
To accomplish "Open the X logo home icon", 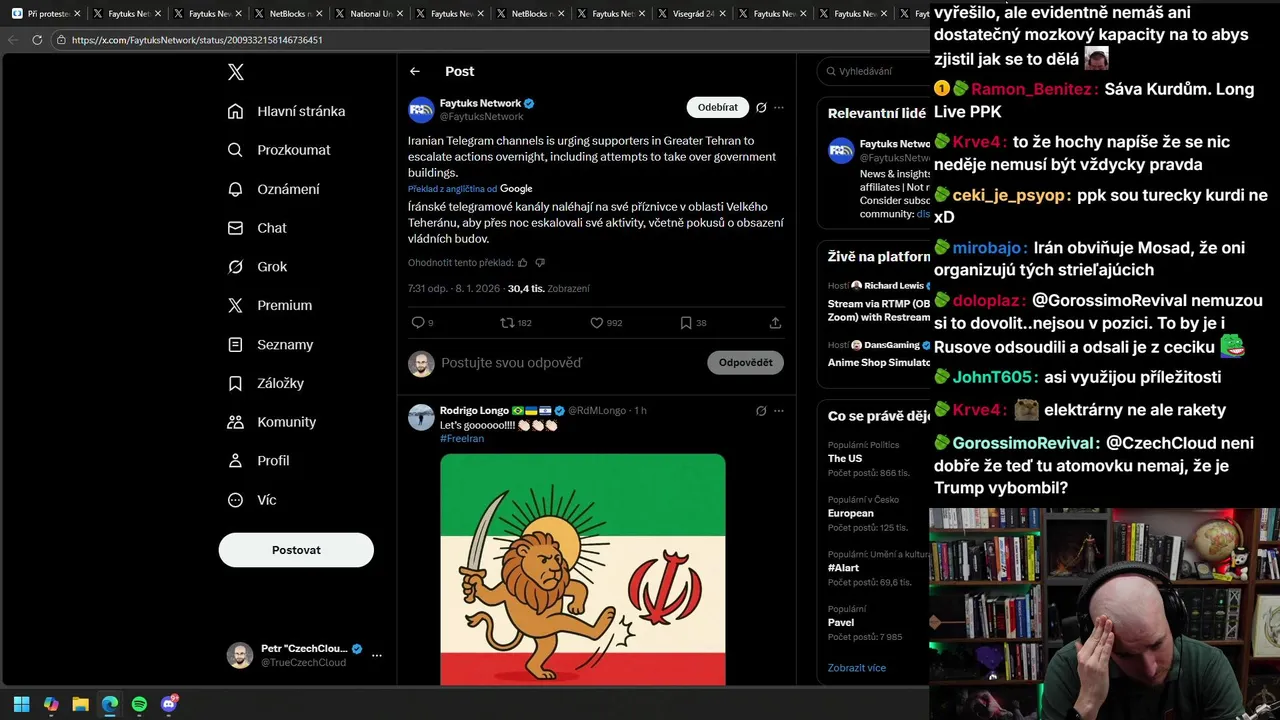I will click(235, 72).
